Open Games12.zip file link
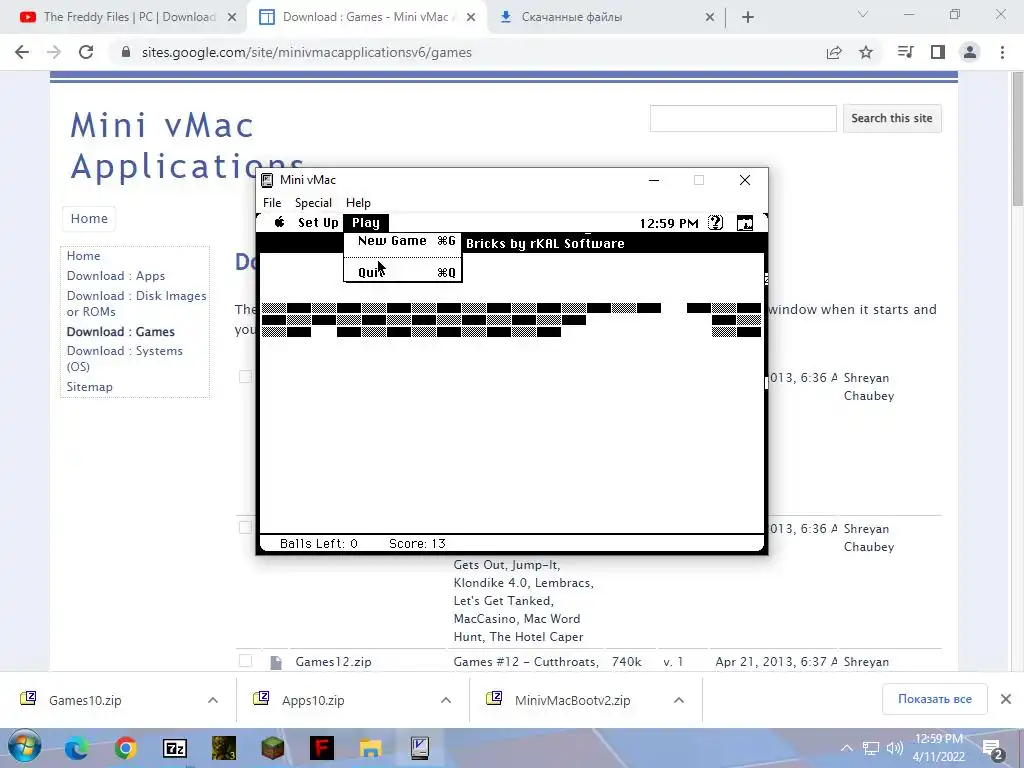The image size is (1024, 768). (x=333, y=662)
